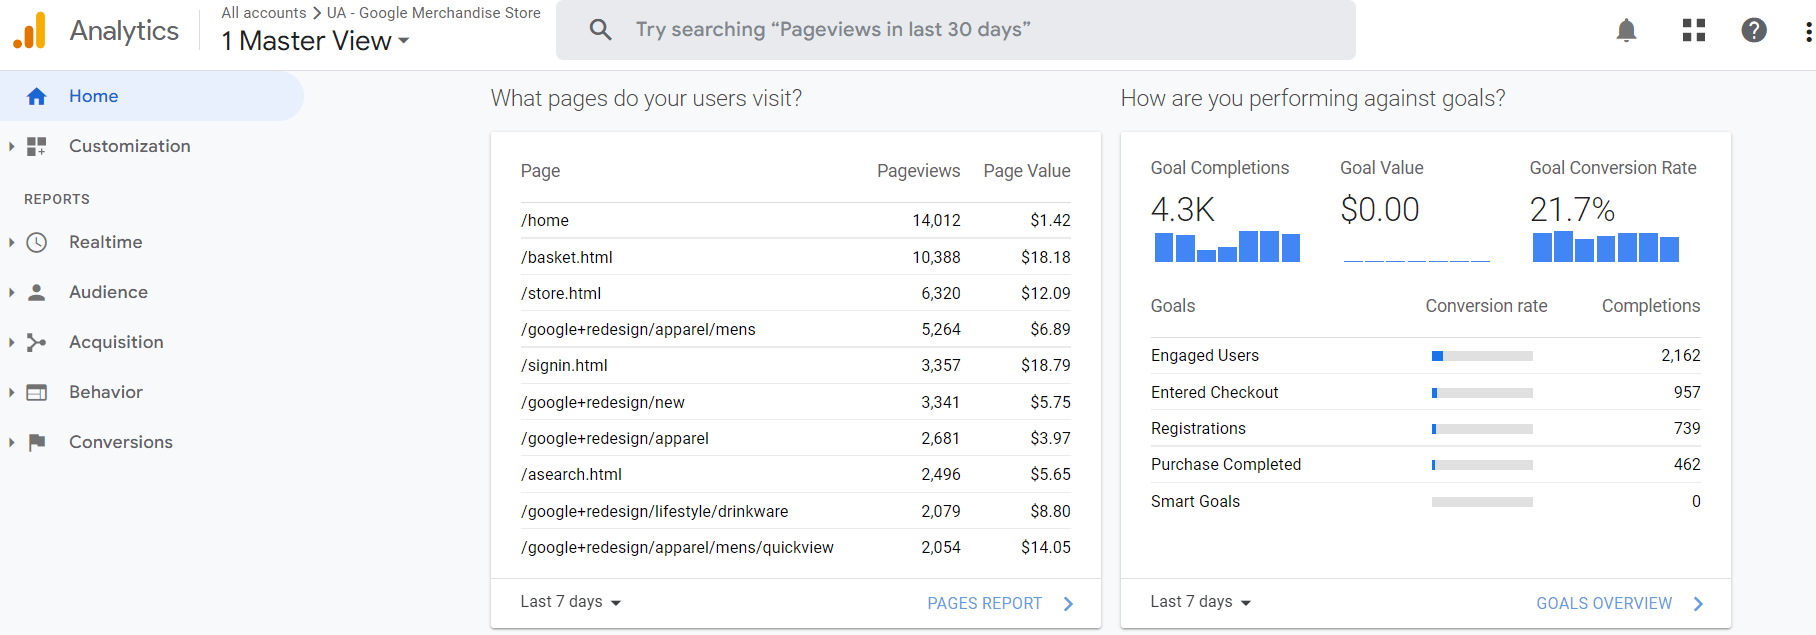Open Customization menu item
1816x635 pixels.
pos(129,146)
